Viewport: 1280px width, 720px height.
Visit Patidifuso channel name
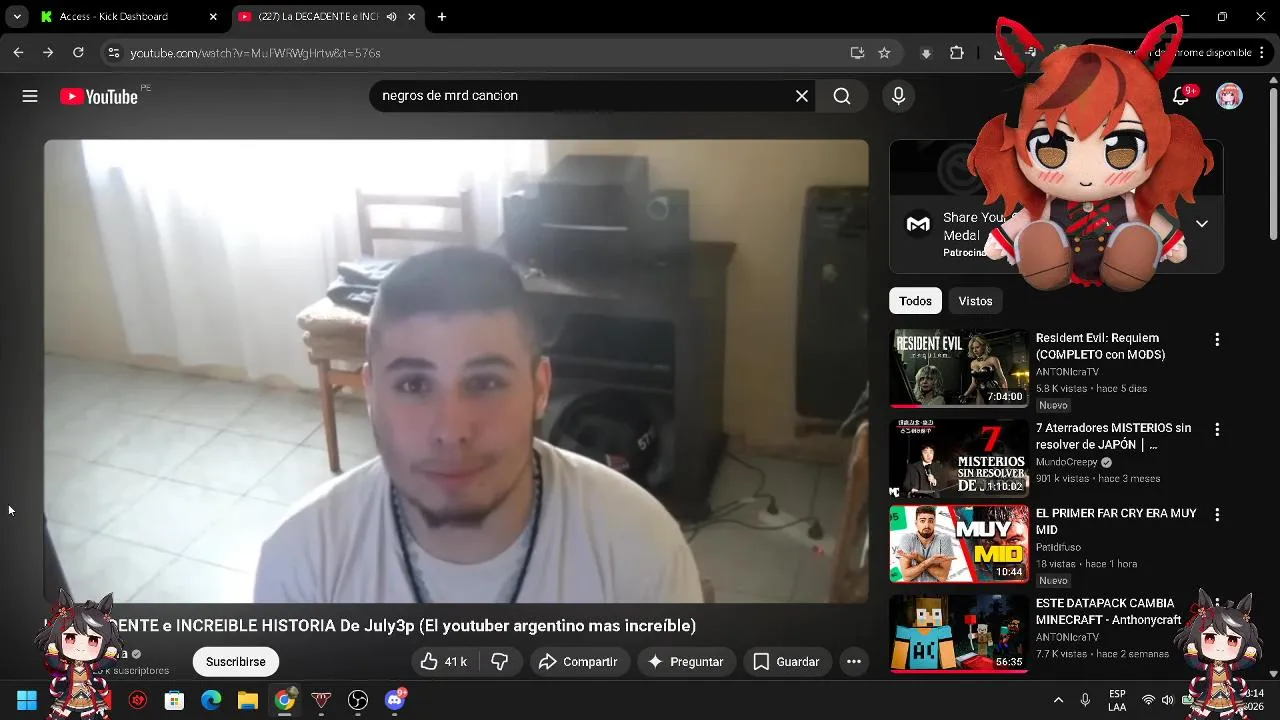[x=1059, y=547]
